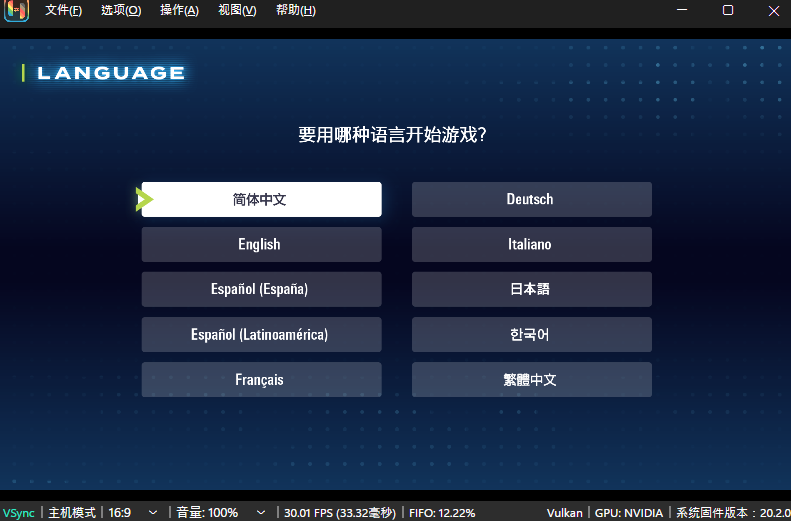791x521 pixels.
Task: Open the 视图 (View) menu
Action: (x=237, y=11)
